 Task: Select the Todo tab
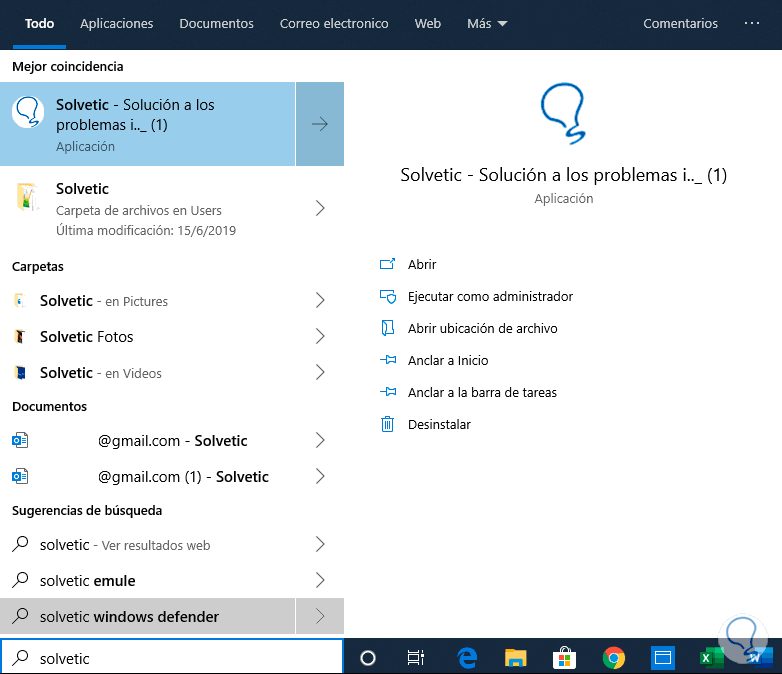pyautogui.click(x=39, y=23)
